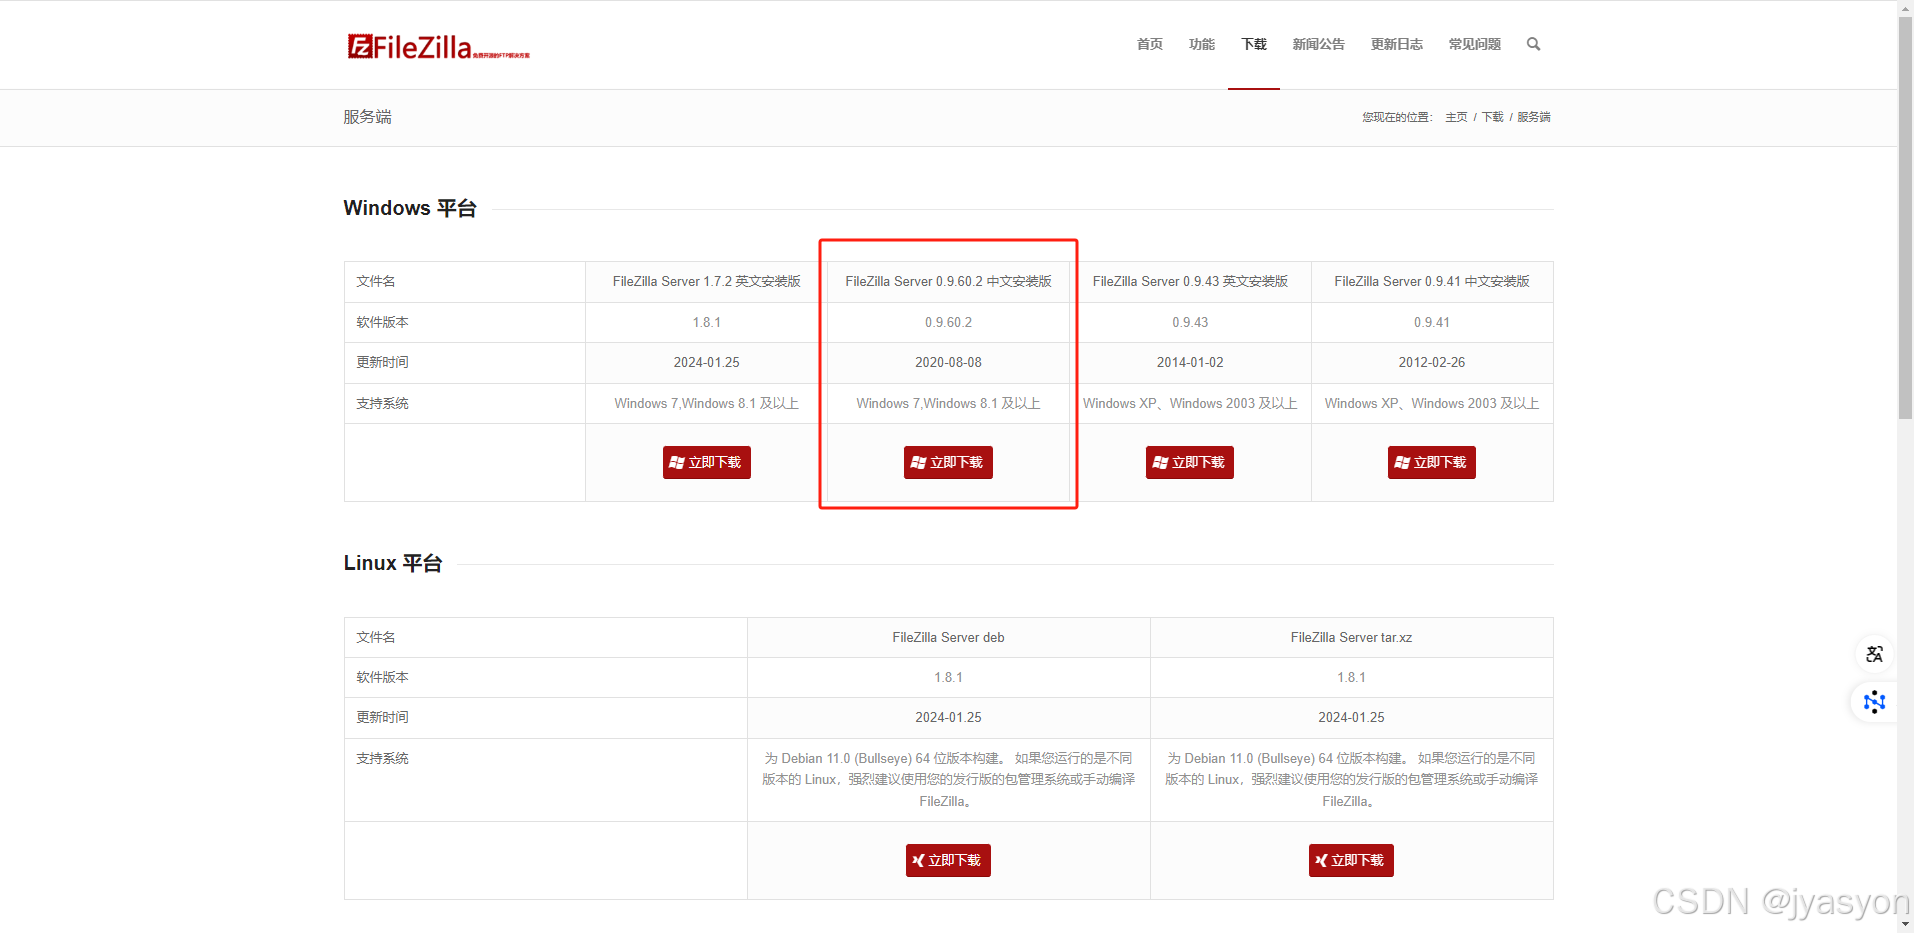The height and width of the screenshot is (933, 1914).
Task: Open the 常见问题 page
Action: tap(1473, 44)
